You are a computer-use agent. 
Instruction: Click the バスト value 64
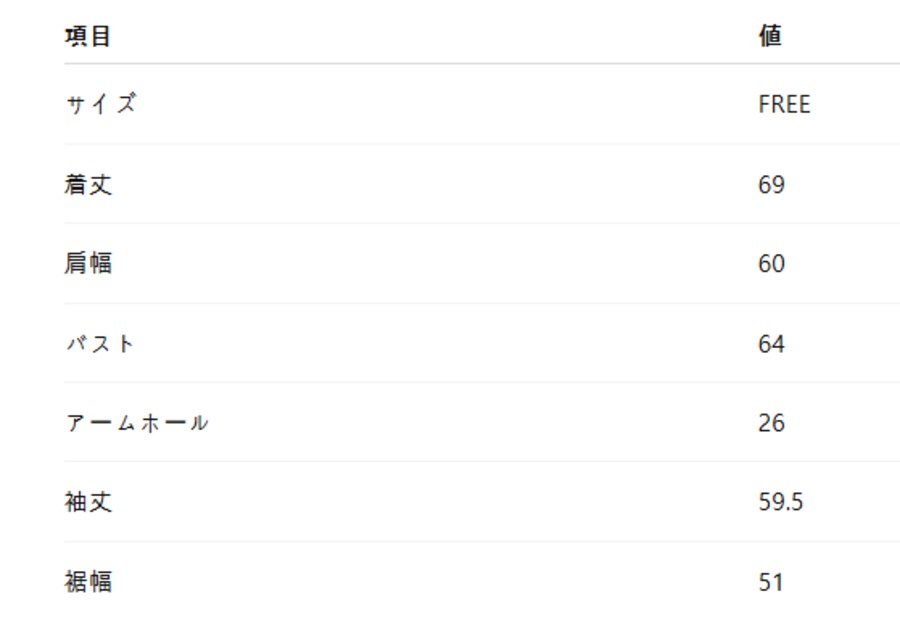[x=771, y=344]
